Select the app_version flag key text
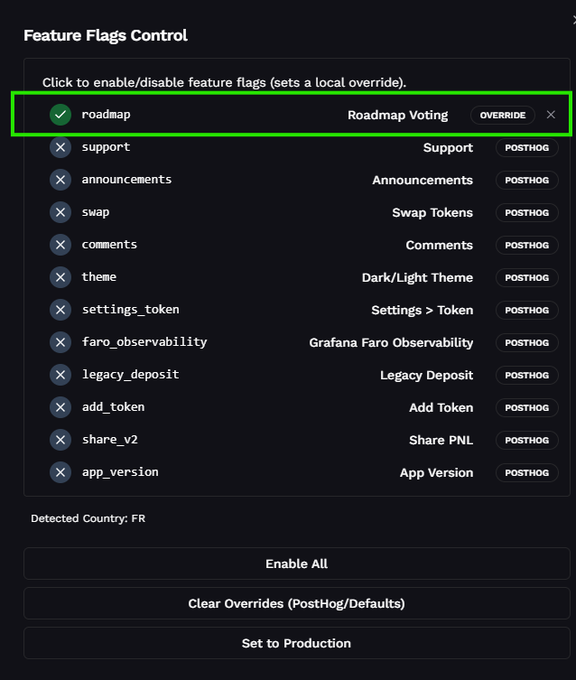 click(x=120, y=472)
